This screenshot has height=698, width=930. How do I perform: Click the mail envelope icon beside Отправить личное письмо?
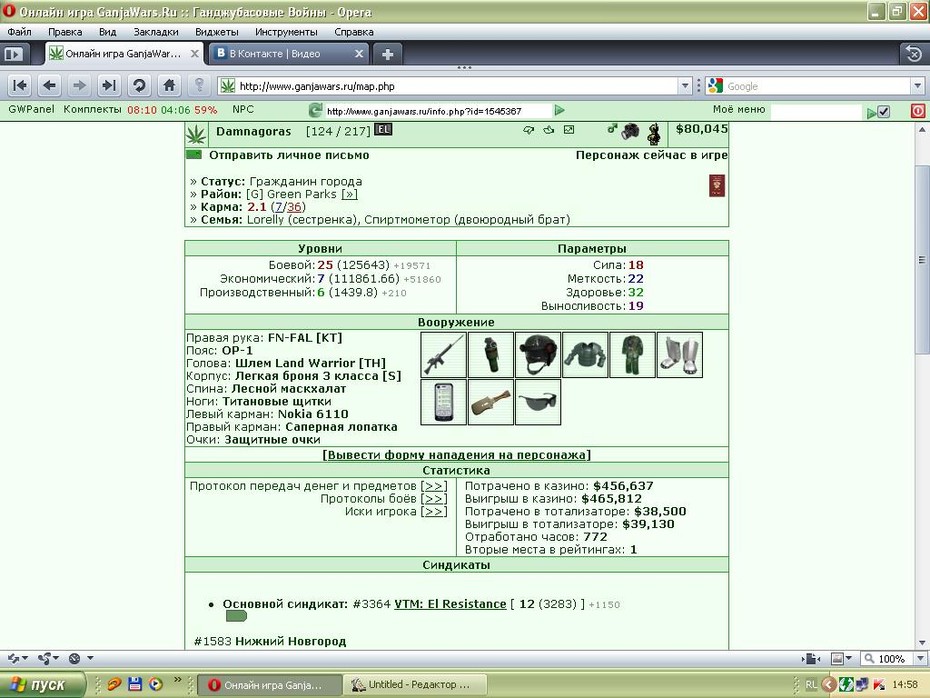(x=194, y=155)
